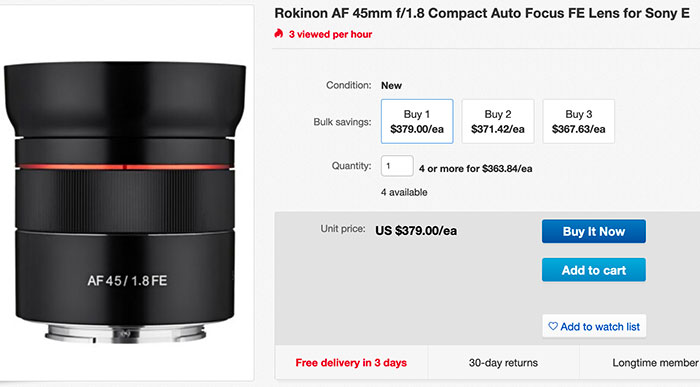Click the Free delivery in 3 days text
Screen dimensions: 700x387
tap(351, 362)
